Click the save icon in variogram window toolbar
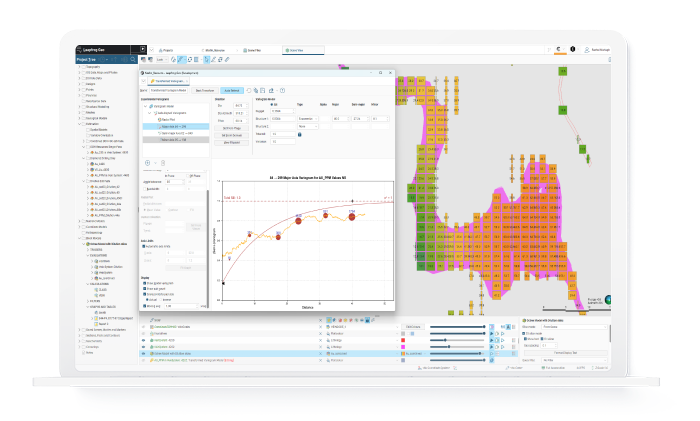The width and height of the screenshot is (700, 421). point(262,91)
